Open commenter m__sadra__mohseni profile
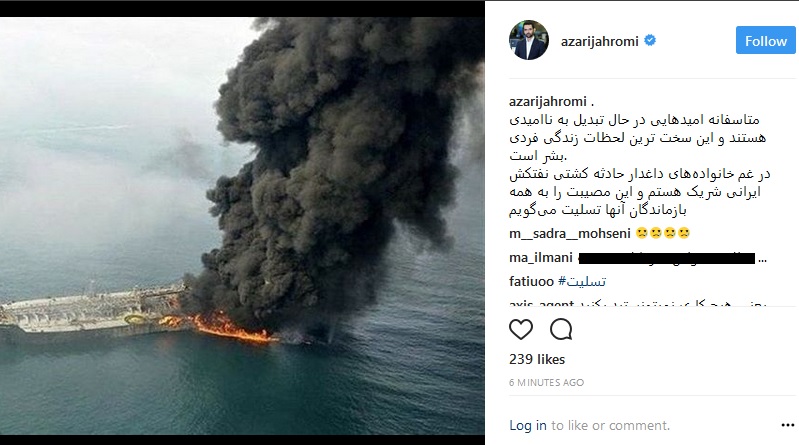Image resolution: width=799 pixels, height=445 pixels. coord(570,233)
